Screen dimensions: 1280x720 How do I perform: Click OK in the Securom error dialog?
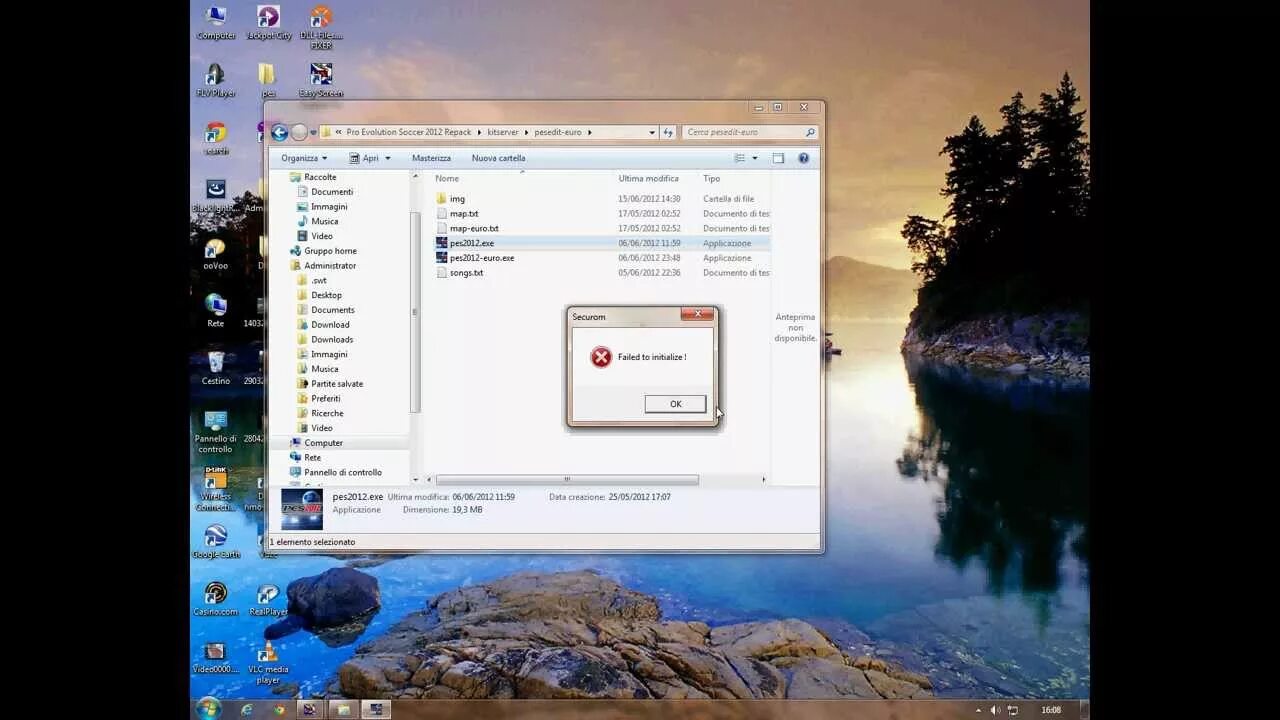[675, 404]
